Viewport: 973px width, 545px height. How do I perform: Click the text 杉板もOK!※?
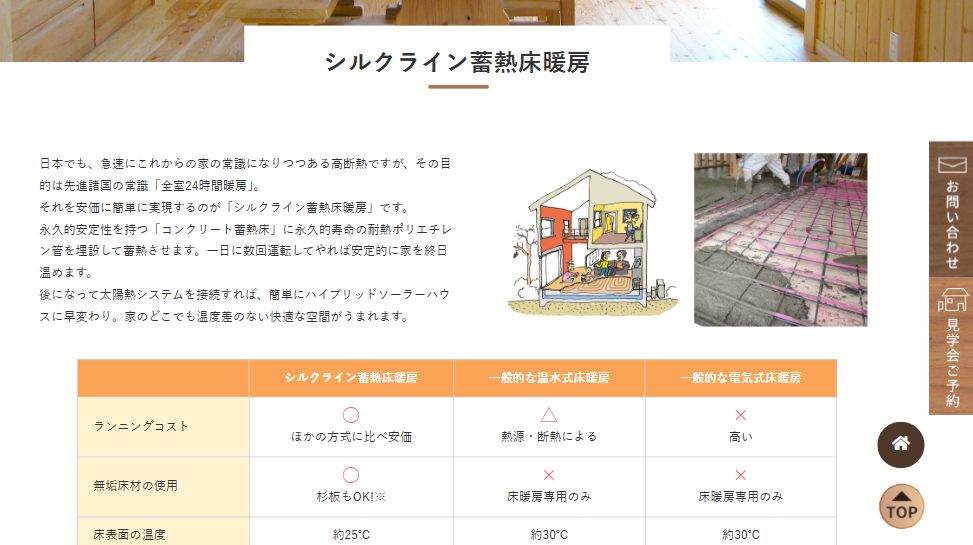click(x=351, y=497)
